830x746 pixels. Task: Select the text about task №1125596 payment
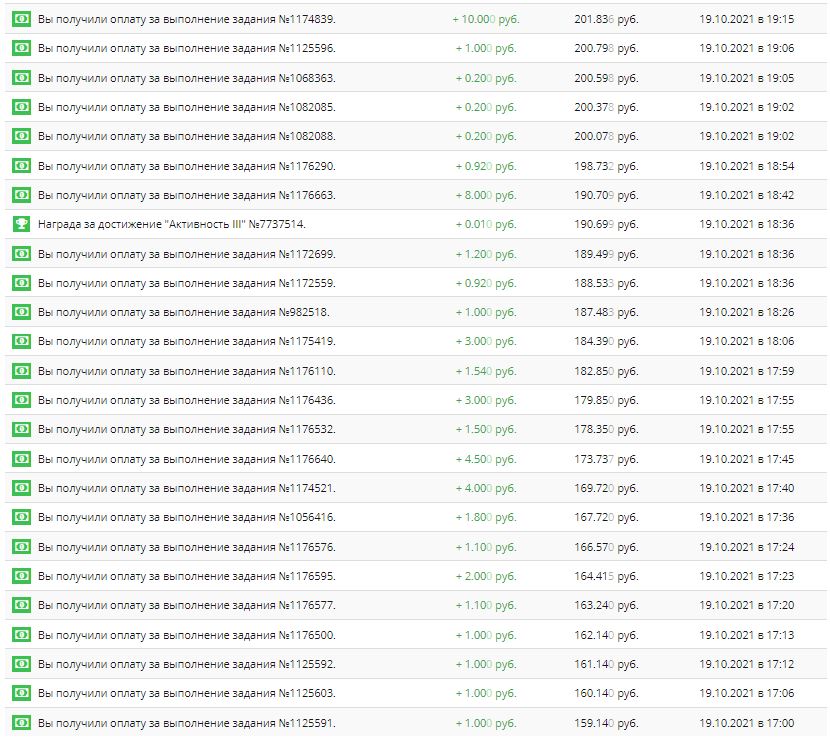[x=187, y=49]
